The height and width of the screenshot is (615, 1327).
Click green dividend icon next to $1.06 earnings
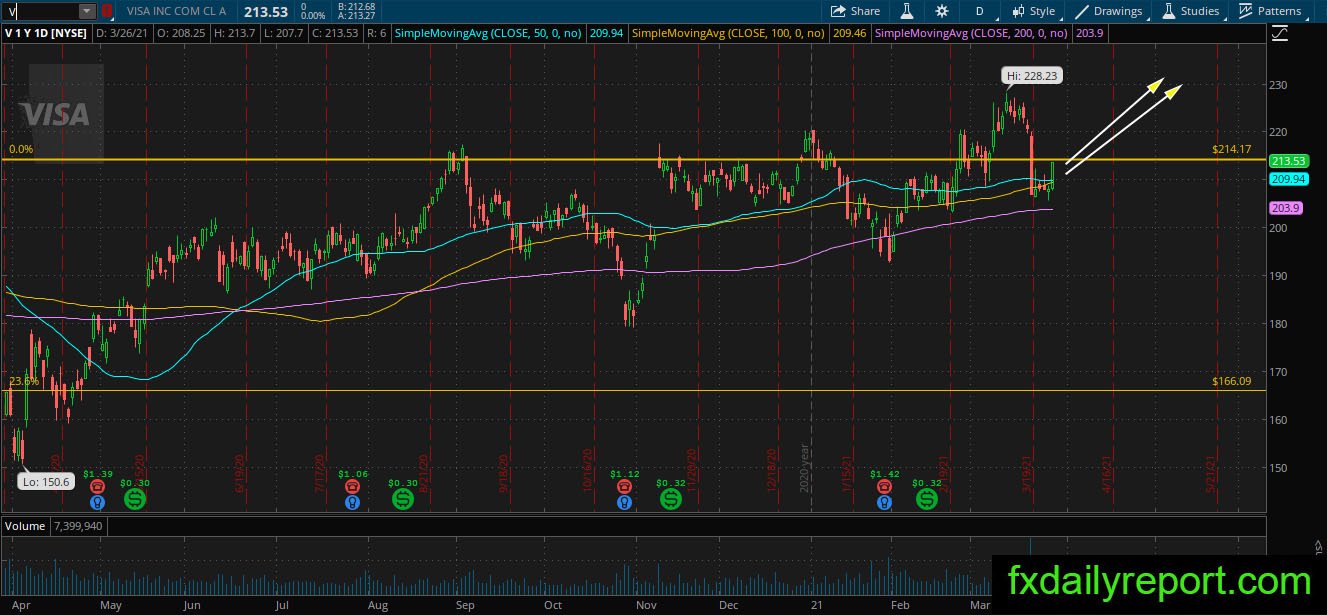pyautogui.click(x=404, y=498)
